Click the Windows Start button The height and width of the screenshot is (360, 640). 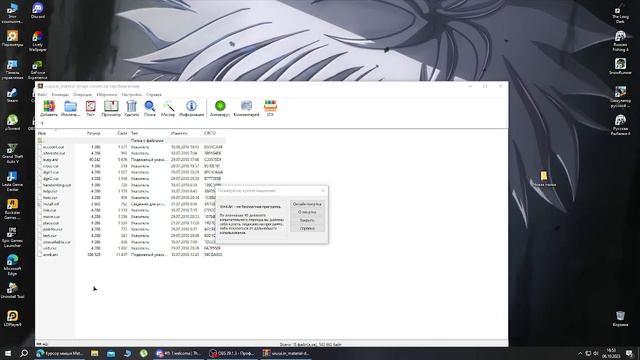pyautogui.click(x=8, y=353)
